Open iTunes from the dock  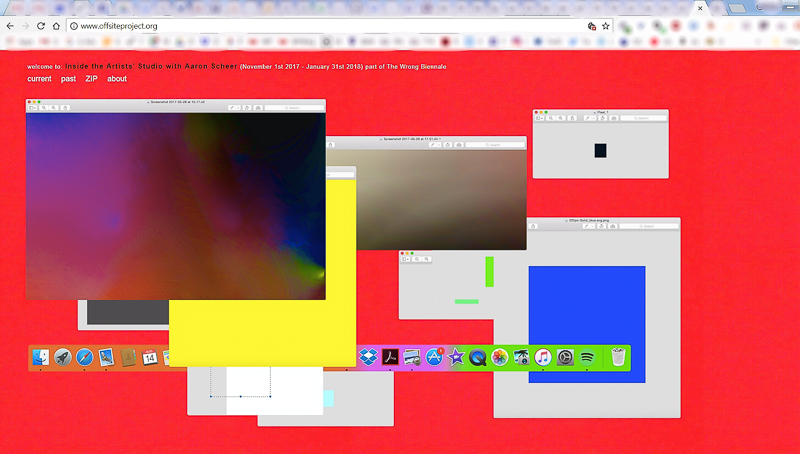pyautogui.click(x=543, y=357)
